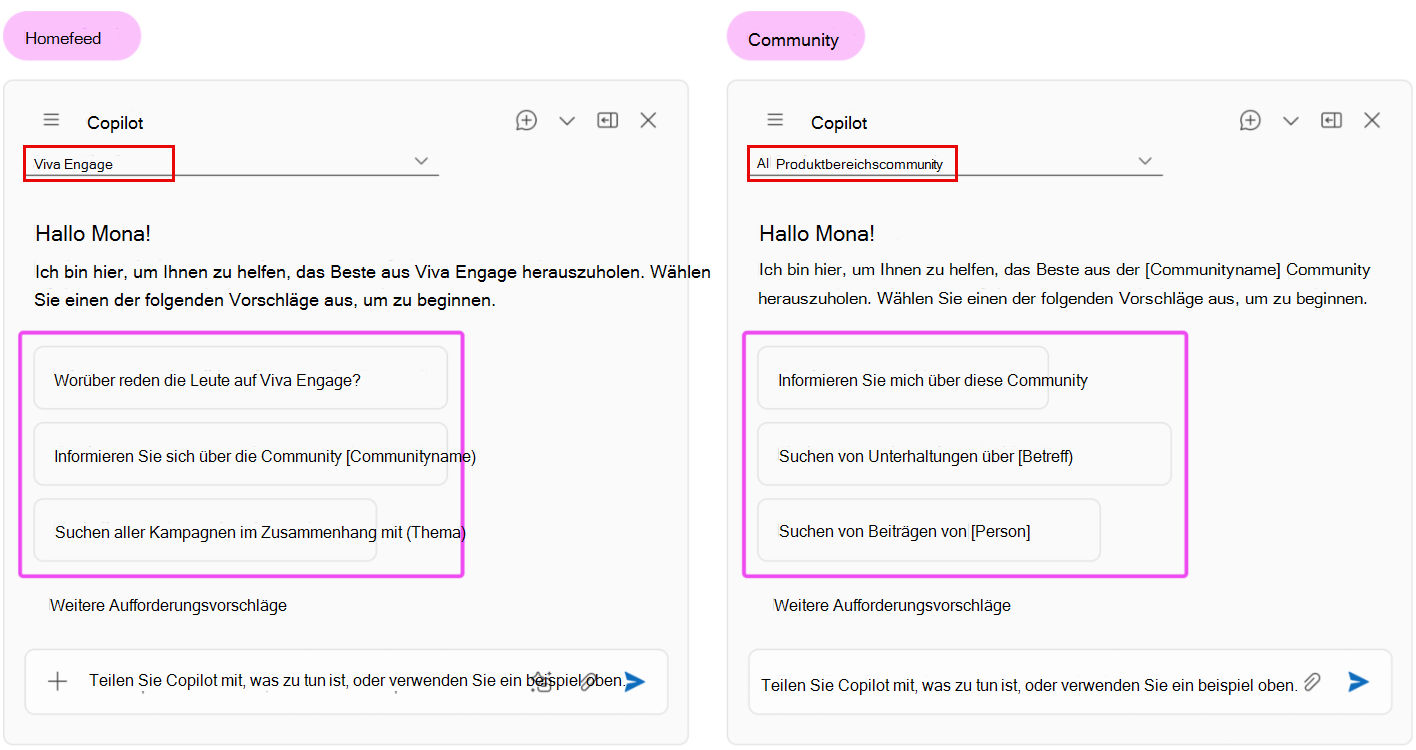Choose 'Informieren Sie sich über die Community' suggestion
The height and width of the screenshot is (750, 1416).
point(240,454)
